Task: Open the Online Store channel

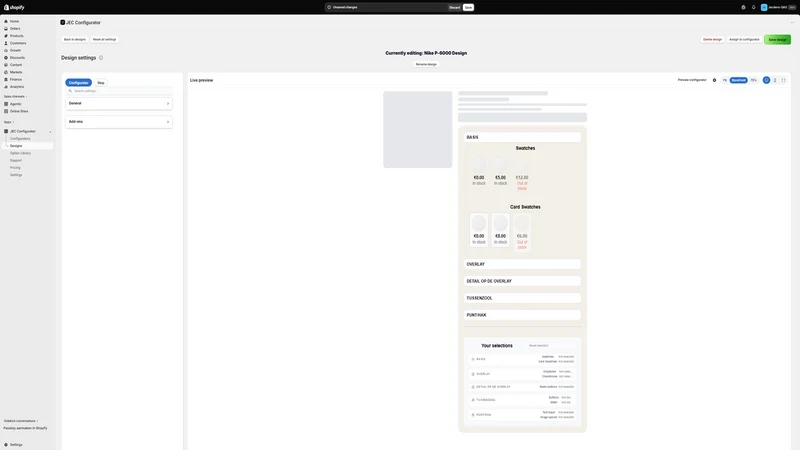Action: pyautogui.click(x=19, y=111)
